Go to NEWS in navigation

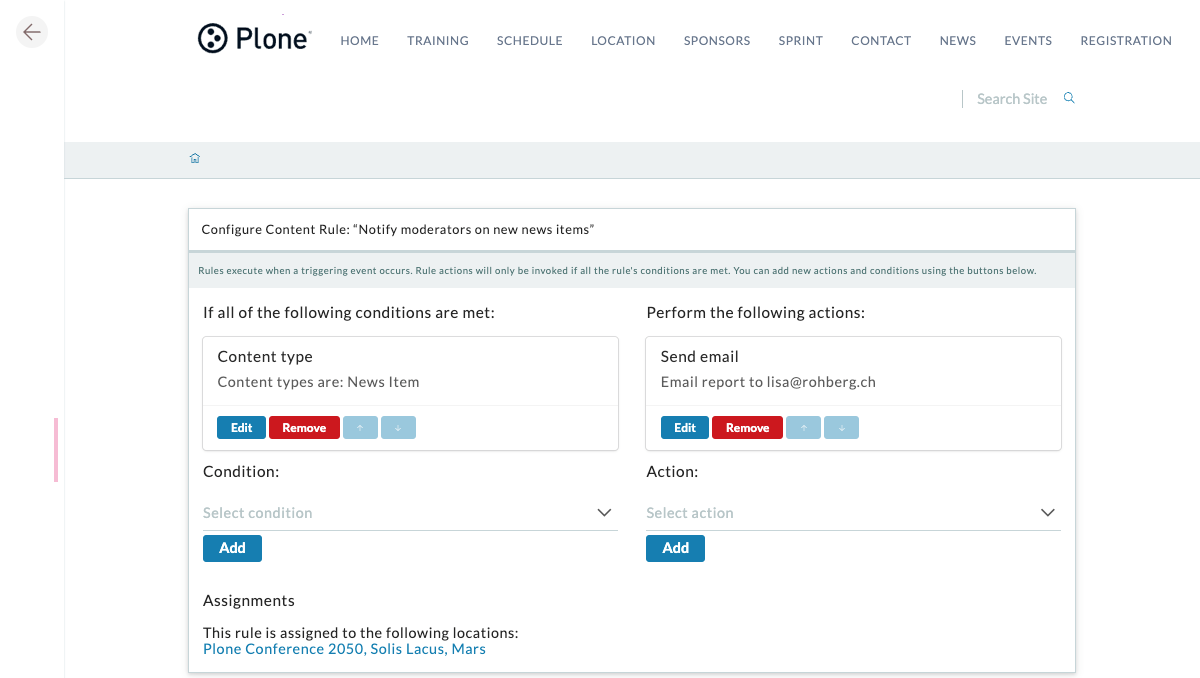[x=958, y=41]
